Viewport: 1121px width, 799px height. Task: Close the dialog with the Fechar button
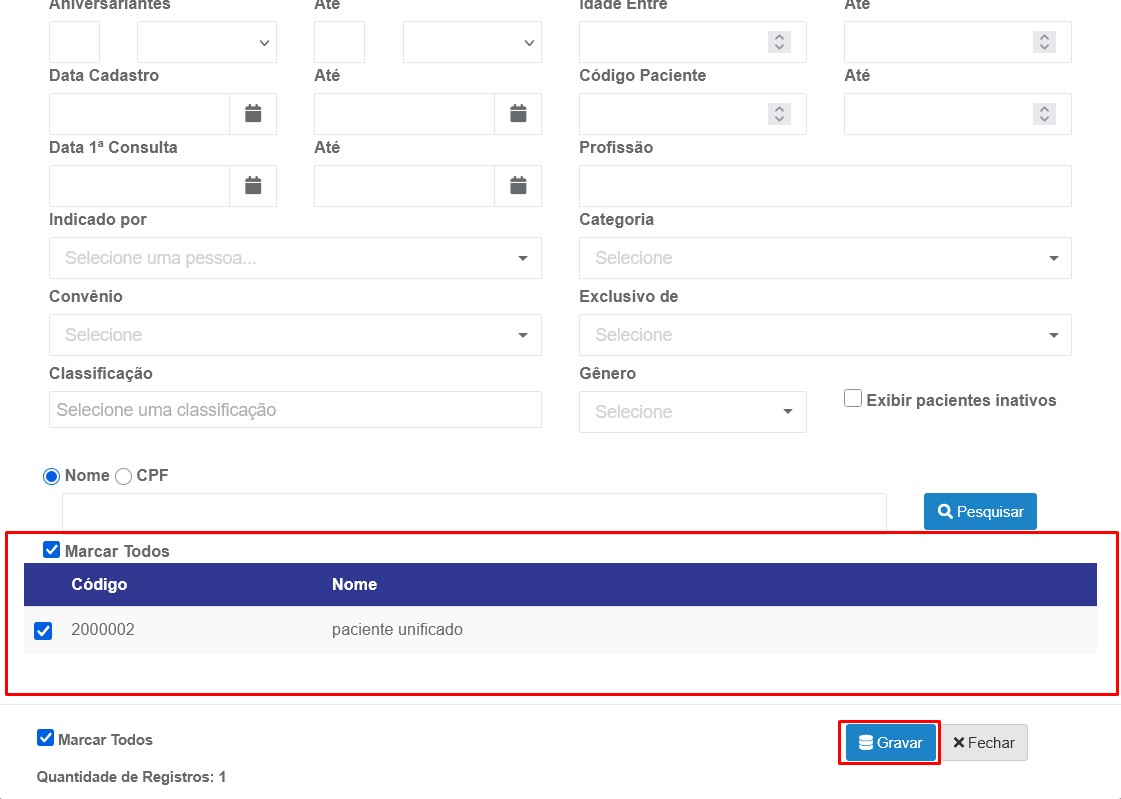[x=984, y=743]
